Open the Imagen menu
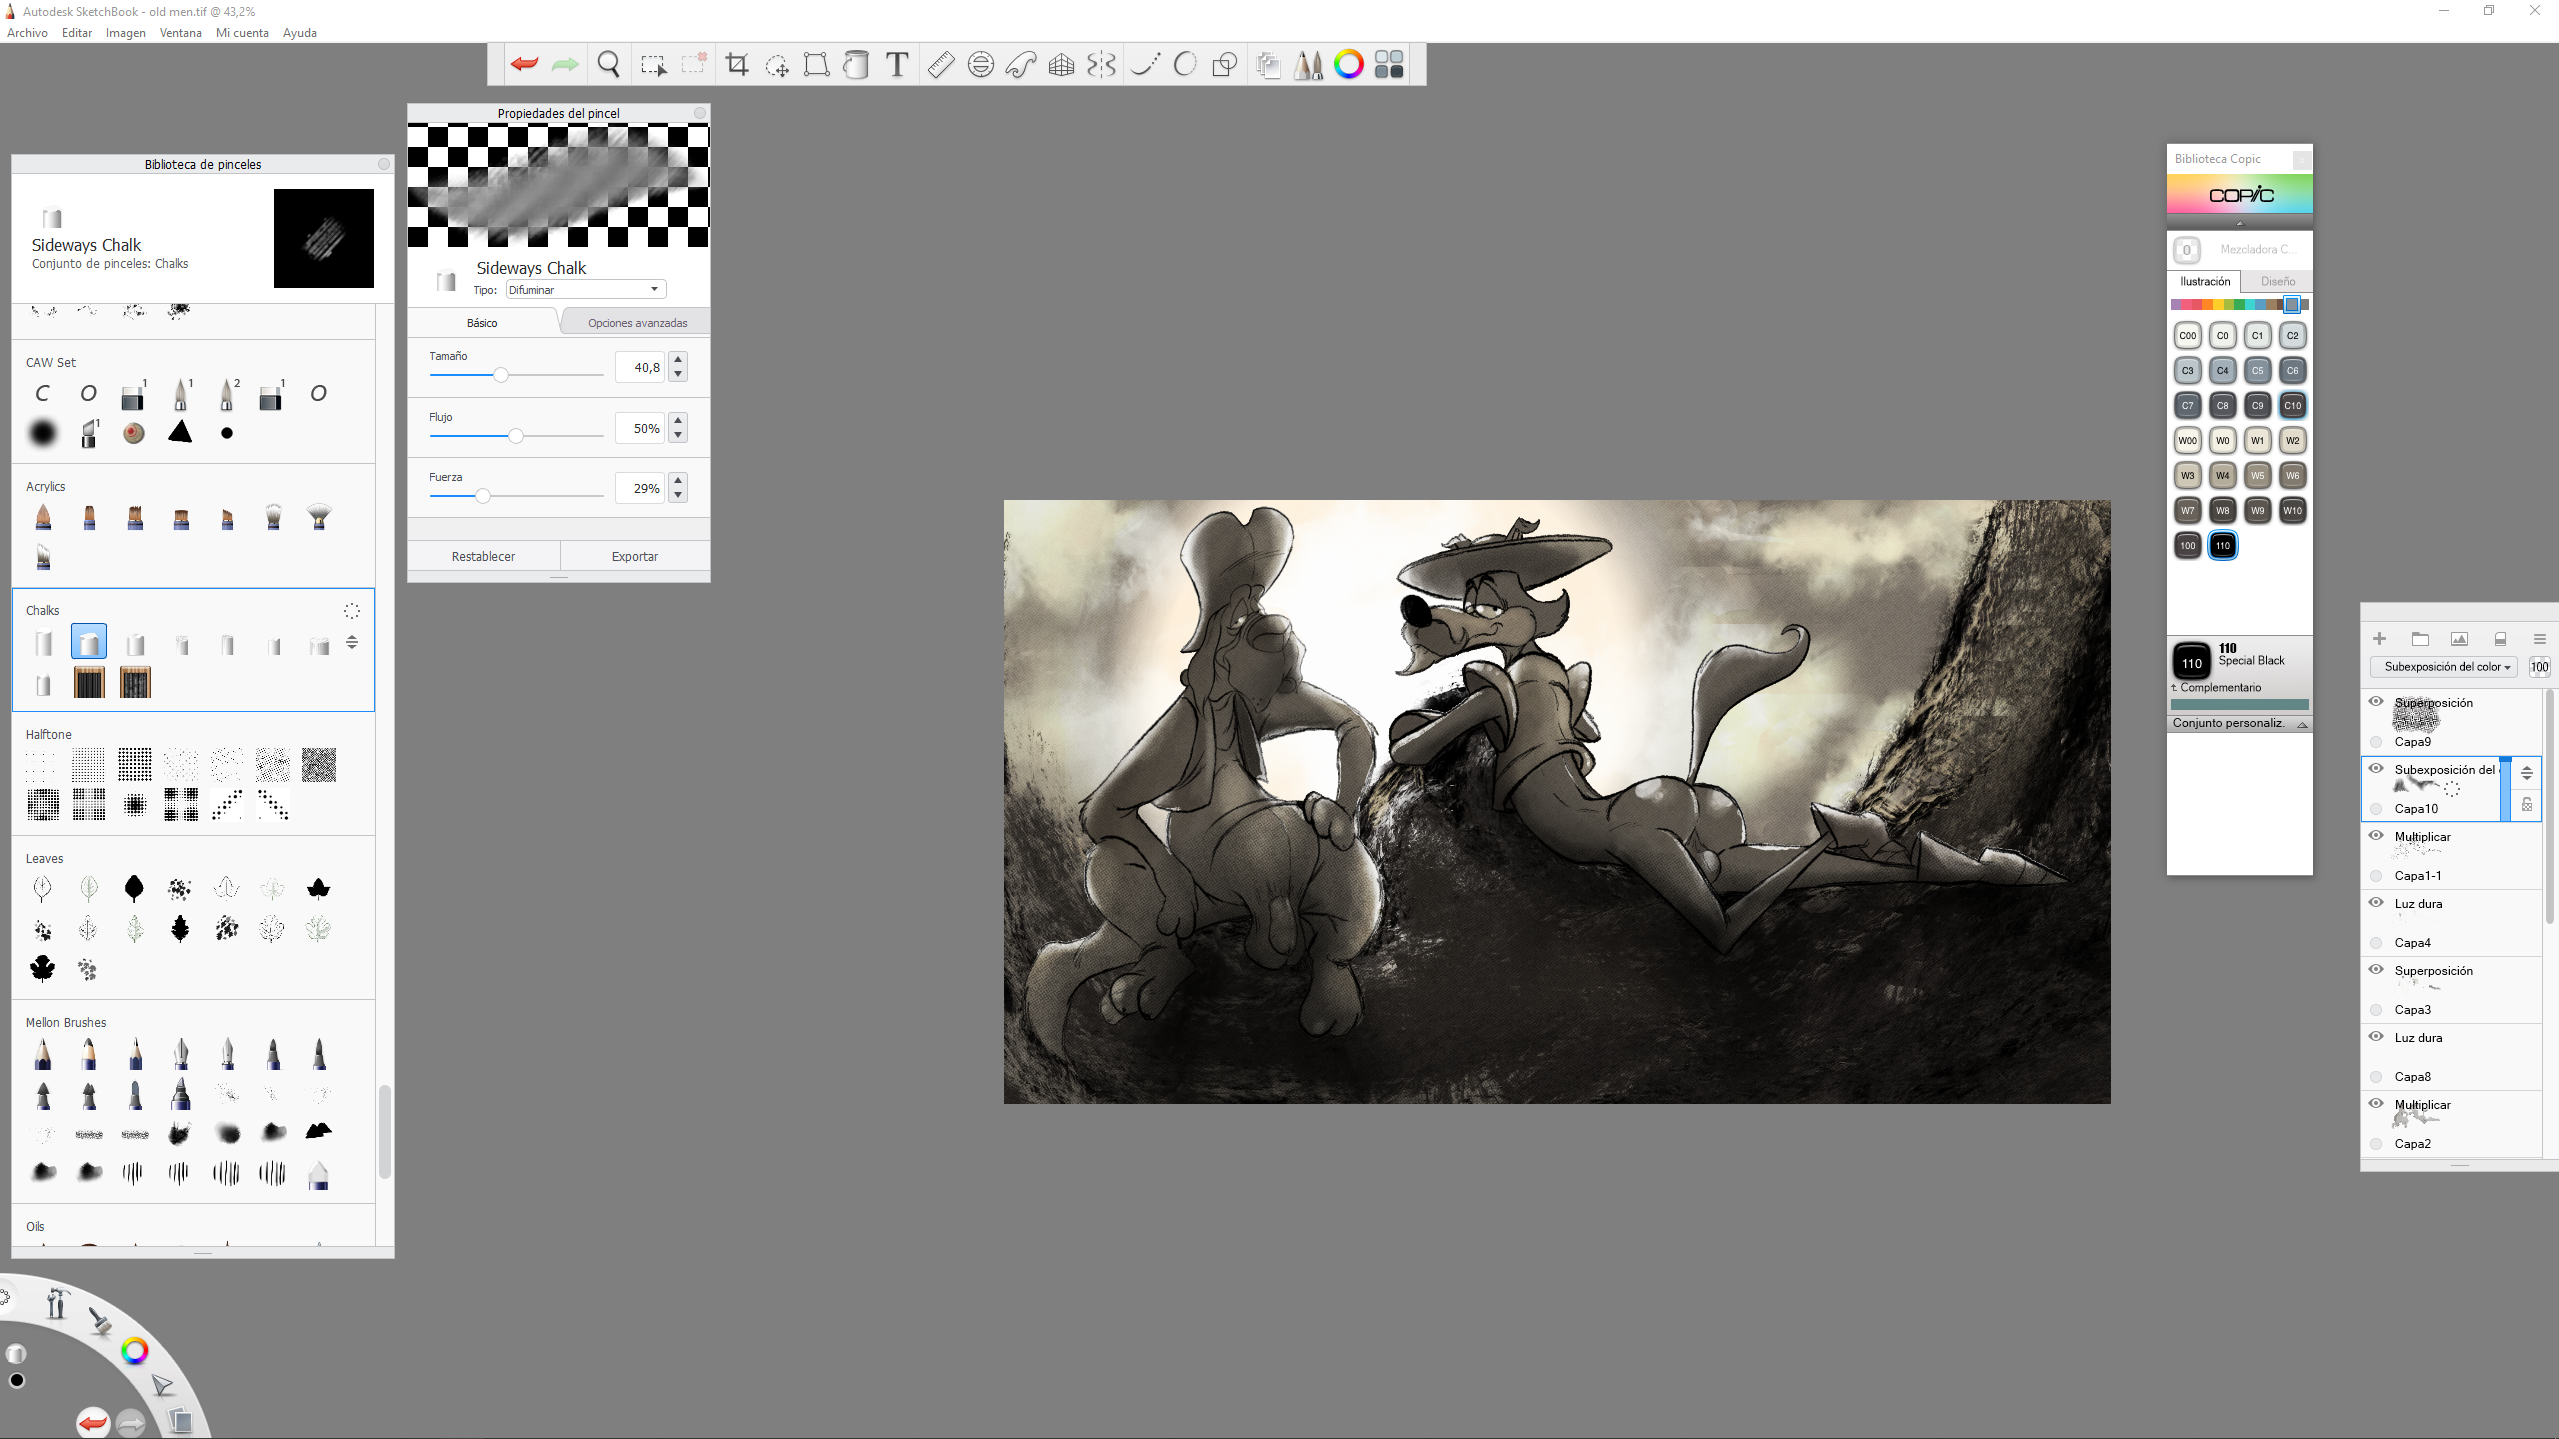The width and height of the screenshot is (2559, 1439). 125,33
